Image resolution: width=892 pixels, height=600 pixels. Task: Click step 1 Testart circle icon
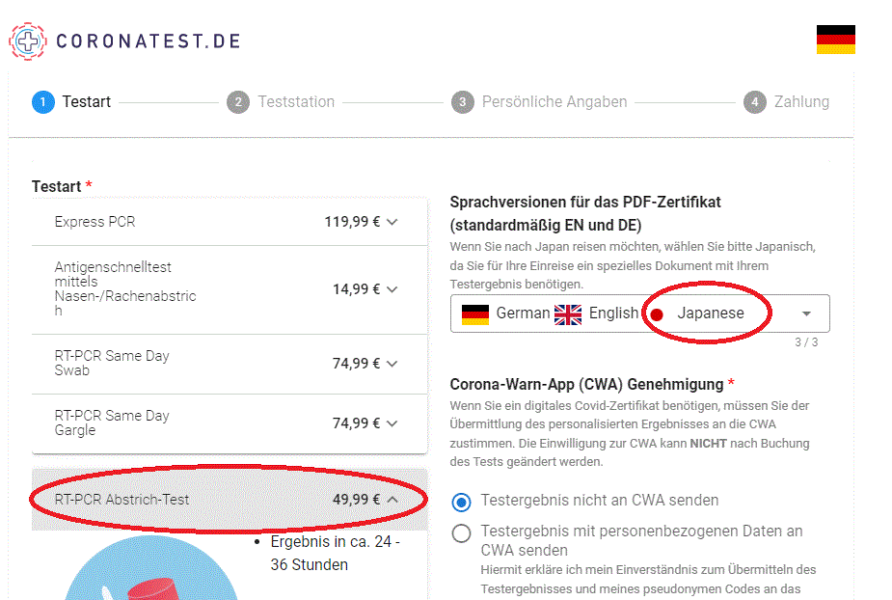[x=43, y=102]
